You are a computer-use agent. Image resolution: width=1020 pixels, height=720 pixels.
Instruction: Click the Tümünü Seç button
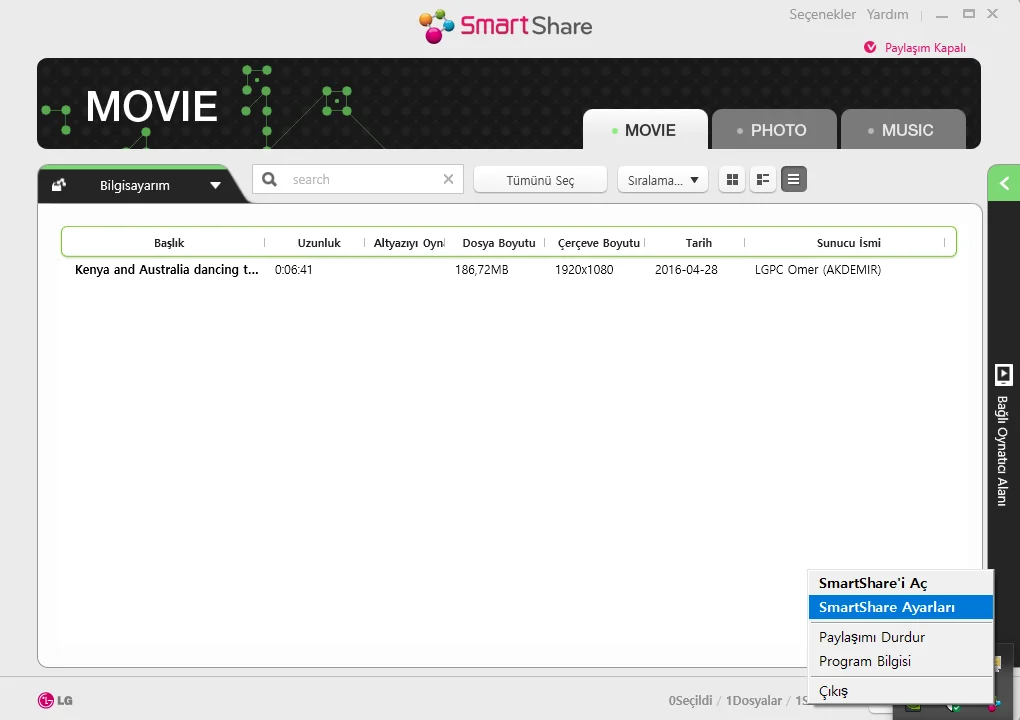[x=541, y=180]
